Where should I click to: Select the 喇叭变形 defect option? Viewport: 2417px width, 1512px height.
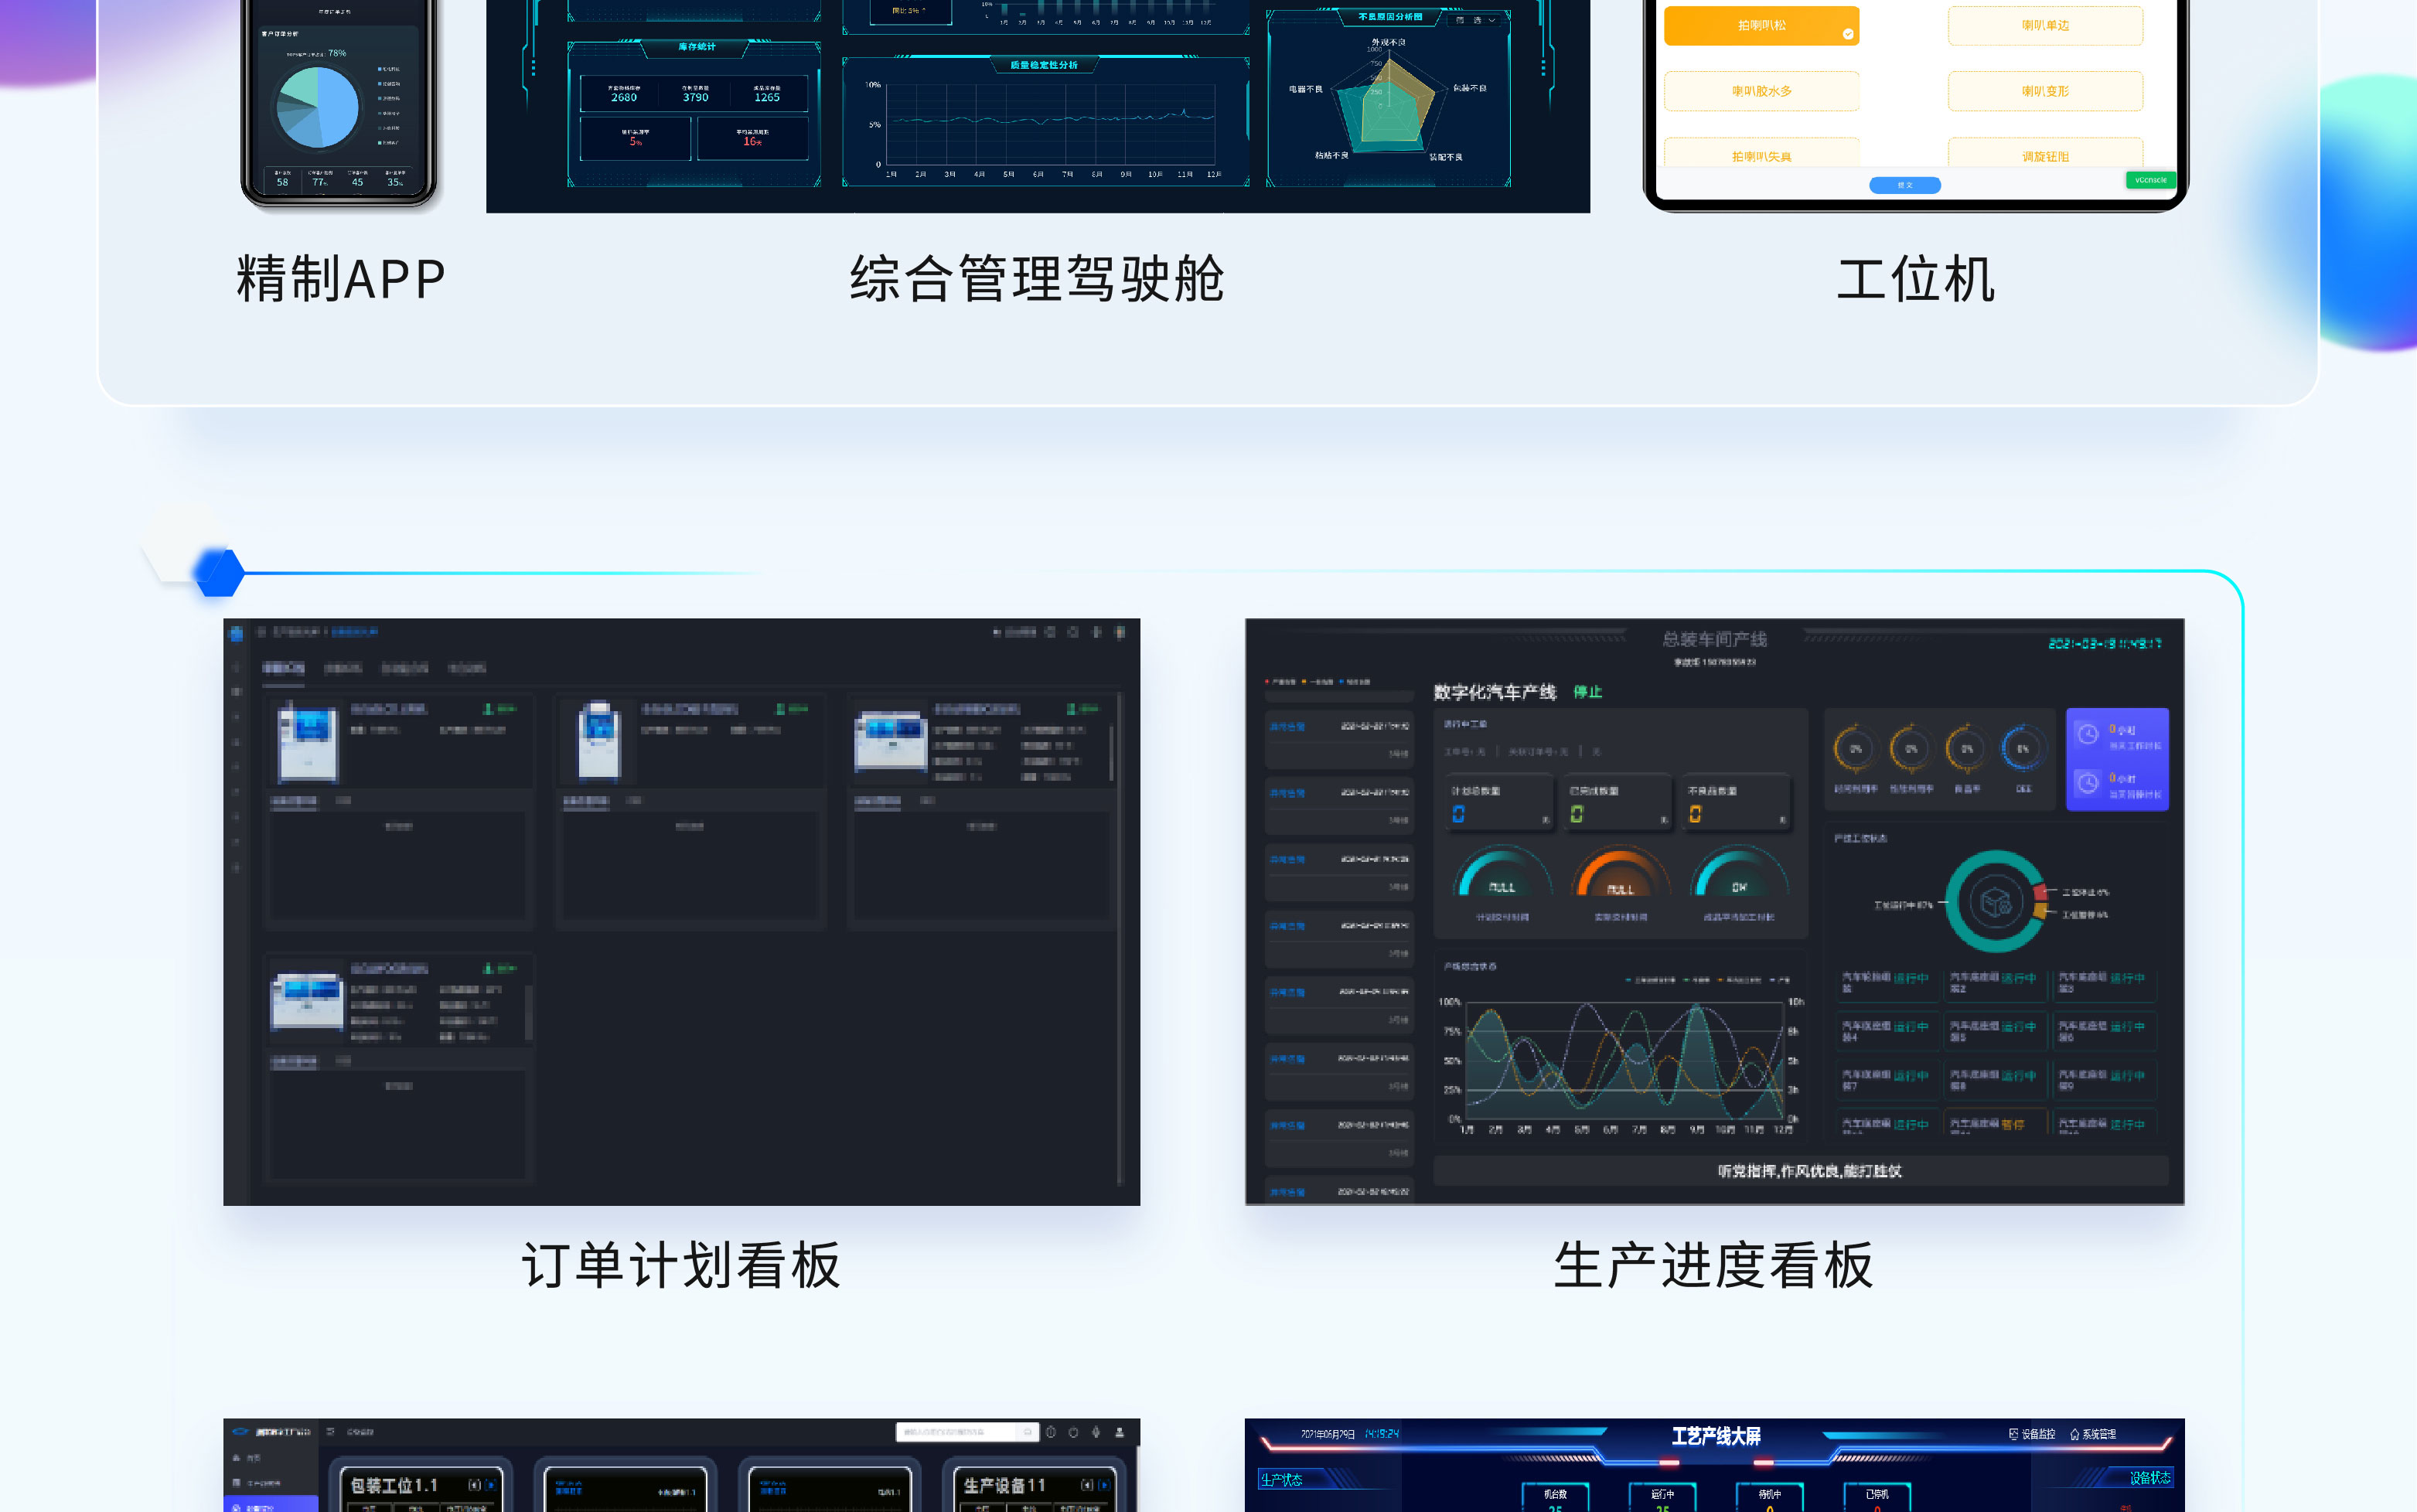[2044, 91]
